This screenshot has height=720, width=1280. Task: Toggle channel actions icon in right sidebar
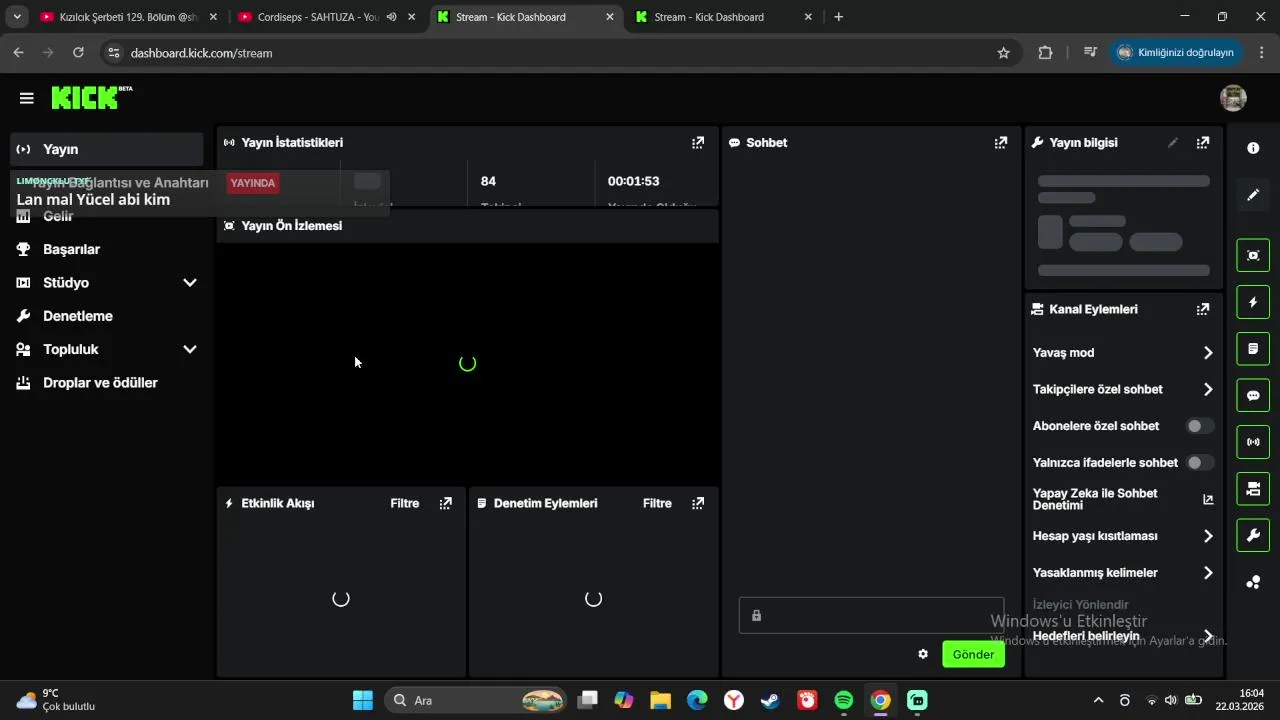pos(1253,489)
